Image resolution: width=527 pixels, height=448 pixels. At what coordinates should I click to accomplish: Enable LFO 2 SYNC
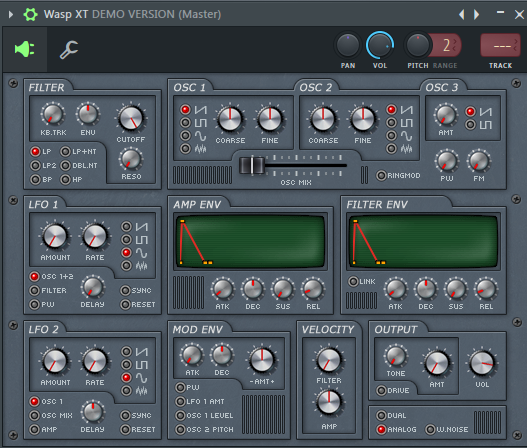click(125, 415)
